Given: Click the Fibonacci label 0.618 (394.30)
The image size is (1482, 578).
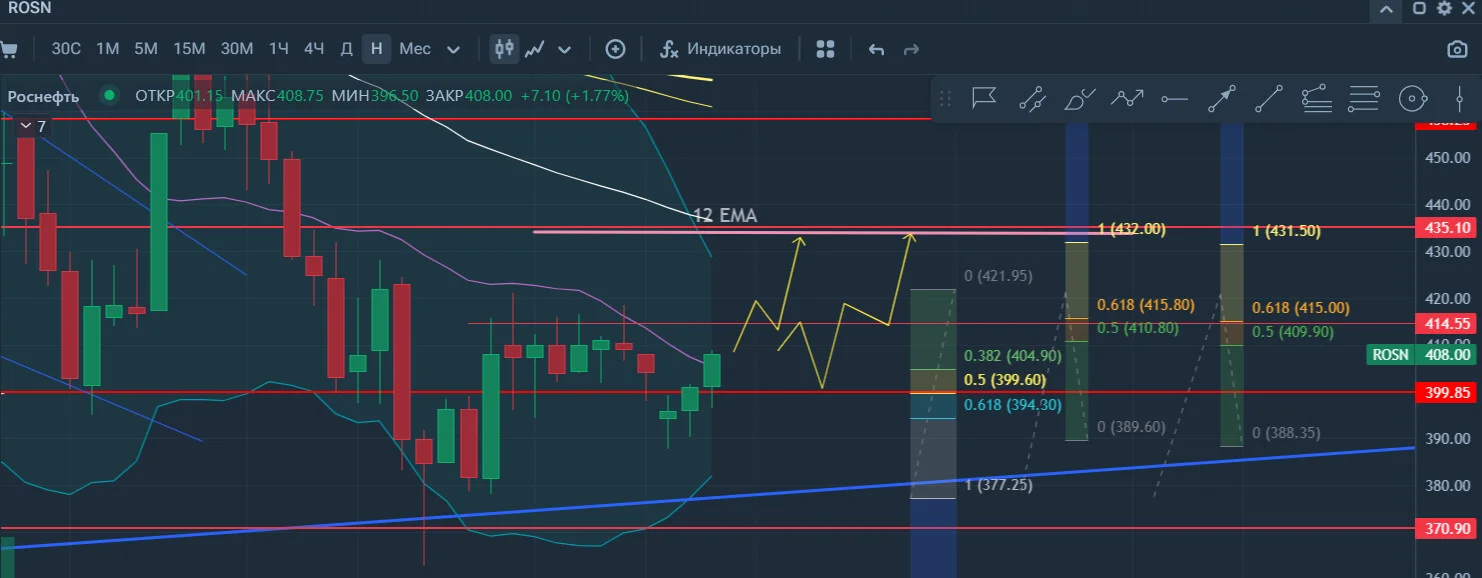Looking at the screenshot, I should point(1012,404).
